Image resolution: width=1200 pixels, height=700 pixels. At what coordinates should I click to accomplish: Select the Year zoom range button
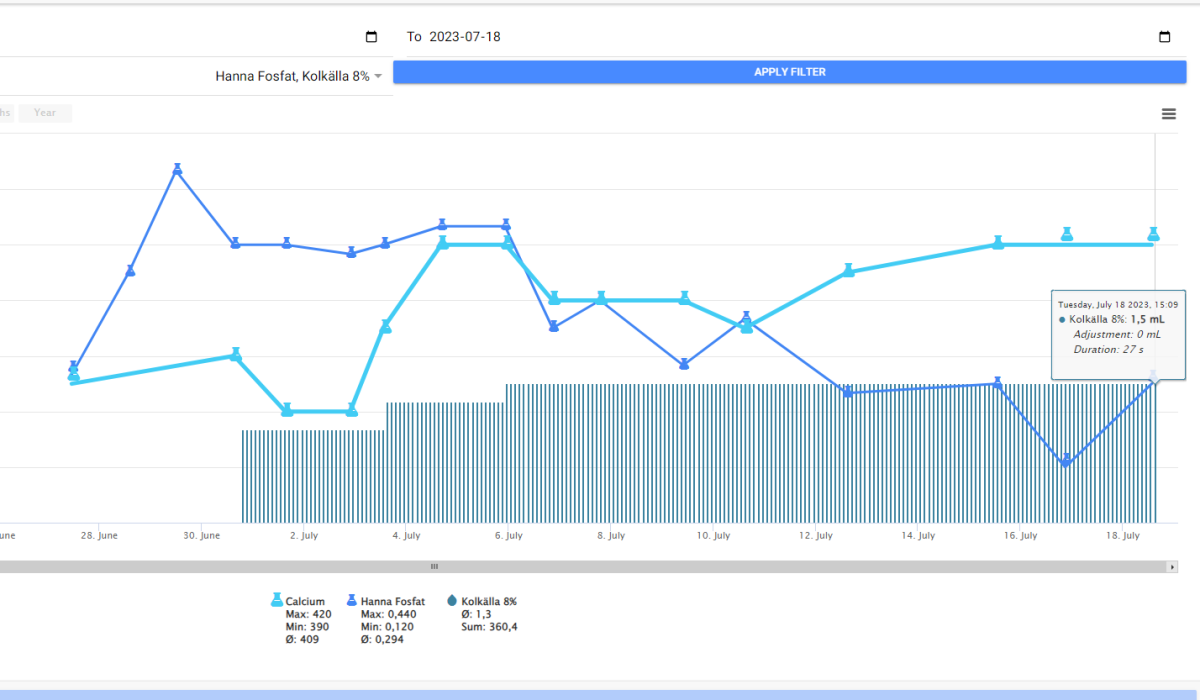[45, 113]
